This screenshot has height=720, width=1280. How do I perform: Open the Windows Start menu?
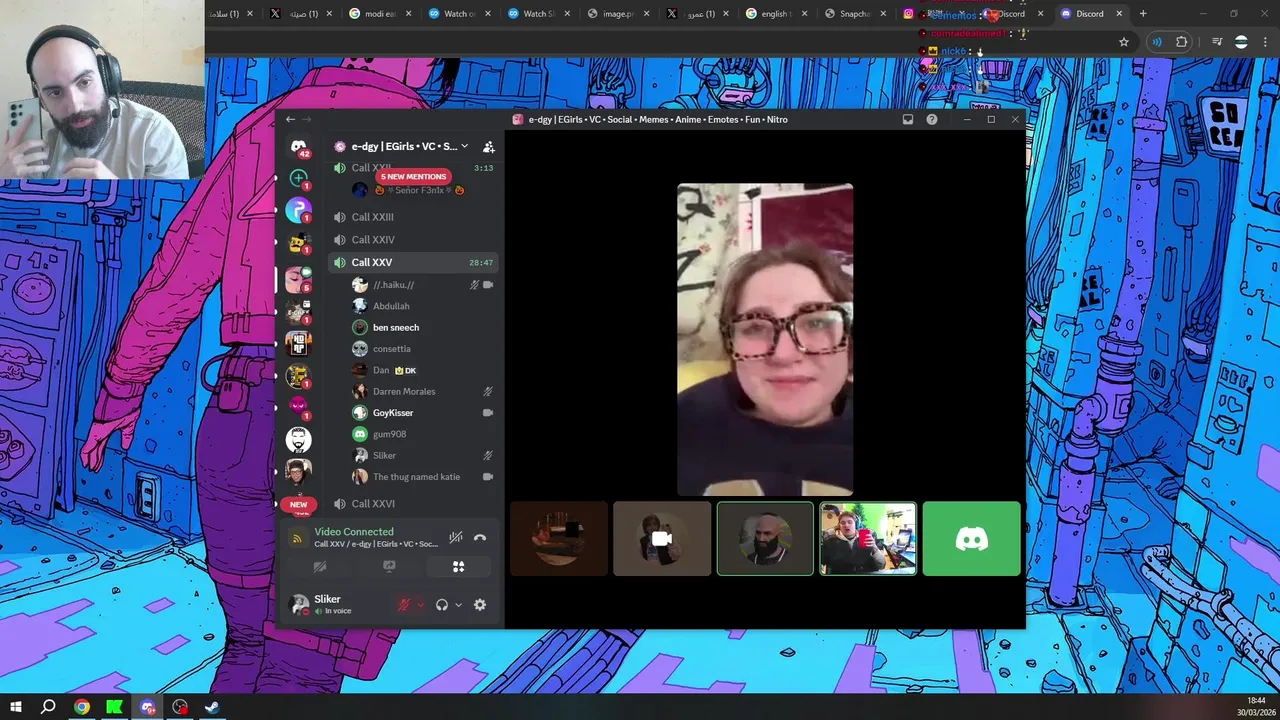[15, 707]
